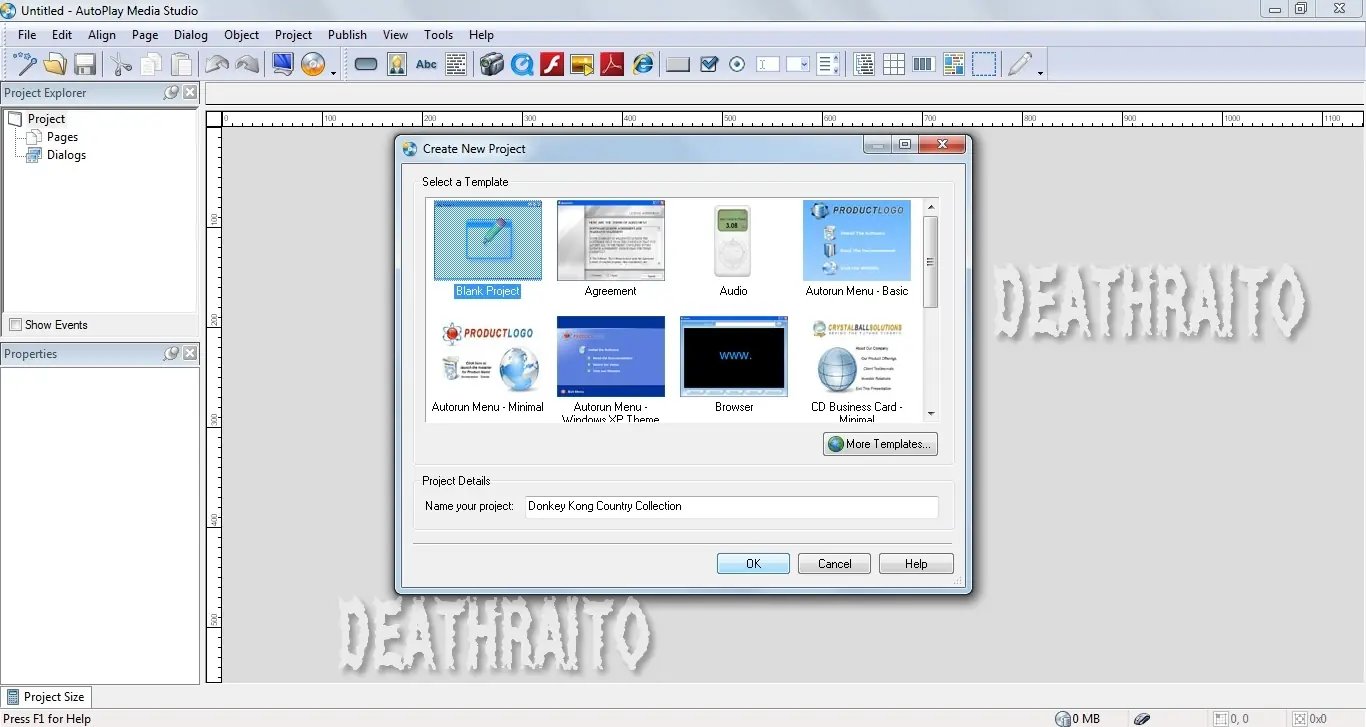The image size is (1366, 727).
Task: Open the Object menu
Action: [x=242, y=34]
